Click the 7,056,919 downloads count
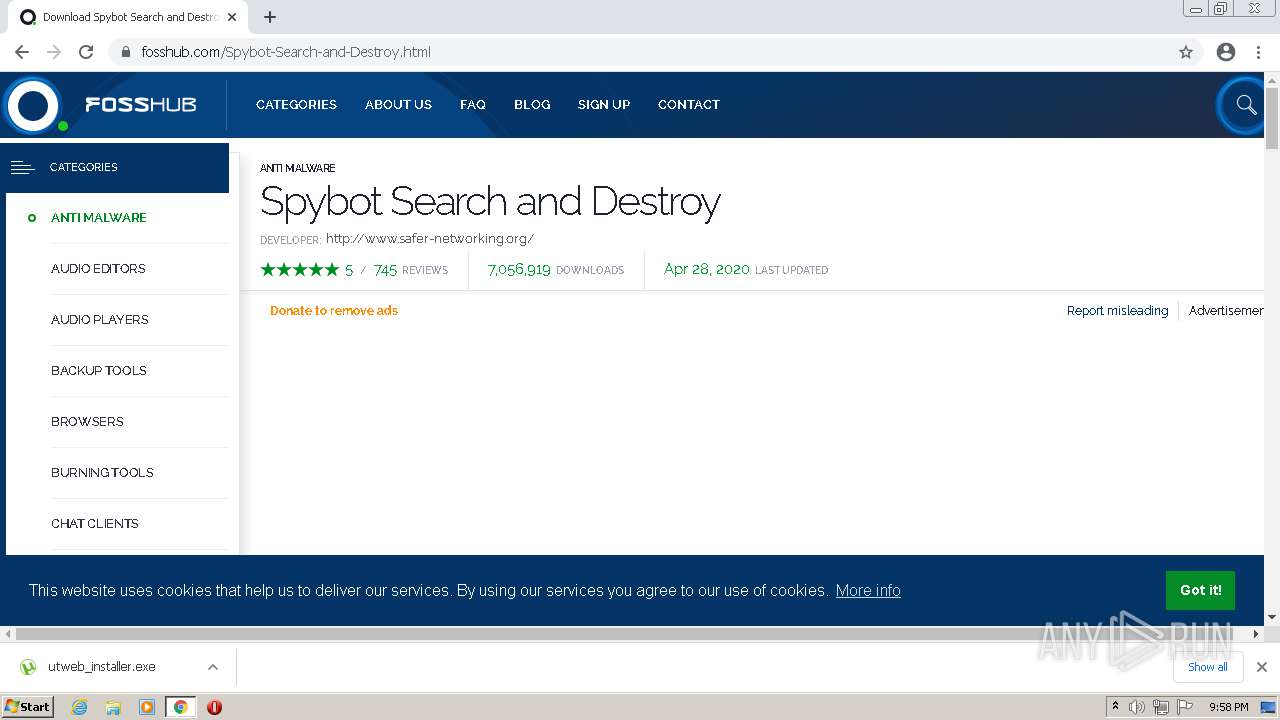The image size is (1280, 720). click(519, 270)
